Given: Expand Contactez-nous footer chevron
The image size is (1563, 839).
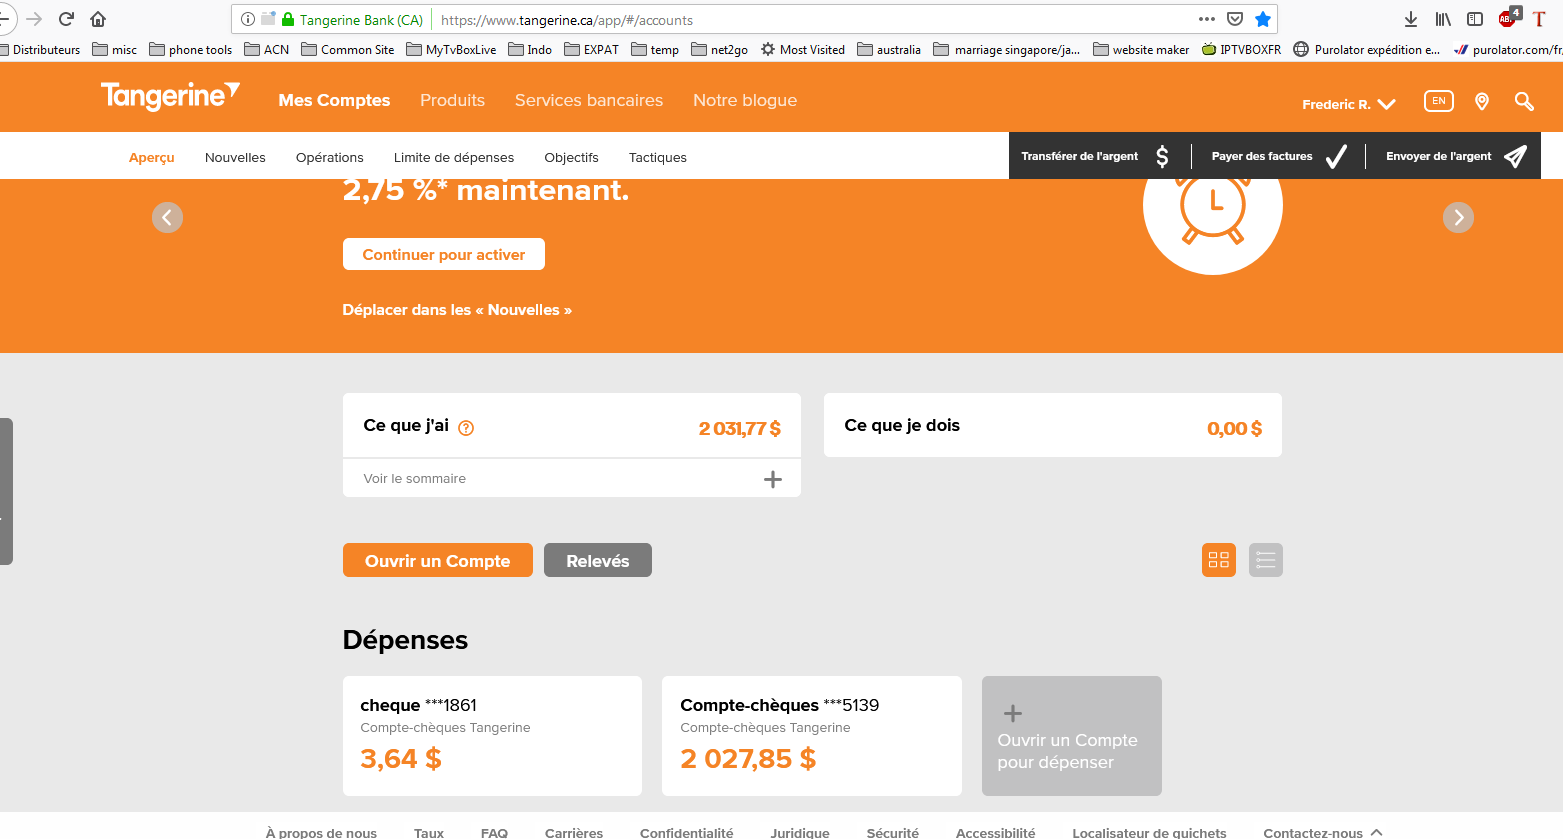Looking at the screenshot, I should [1377, 831].
